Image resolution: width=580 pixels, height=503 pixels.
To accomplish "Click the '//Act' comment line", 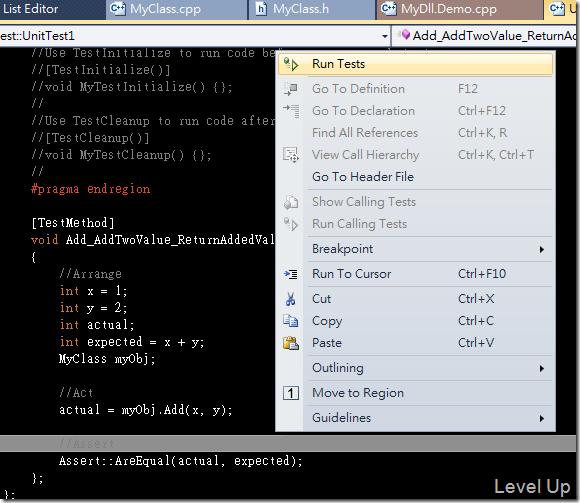I will click(x=76, y=393).
